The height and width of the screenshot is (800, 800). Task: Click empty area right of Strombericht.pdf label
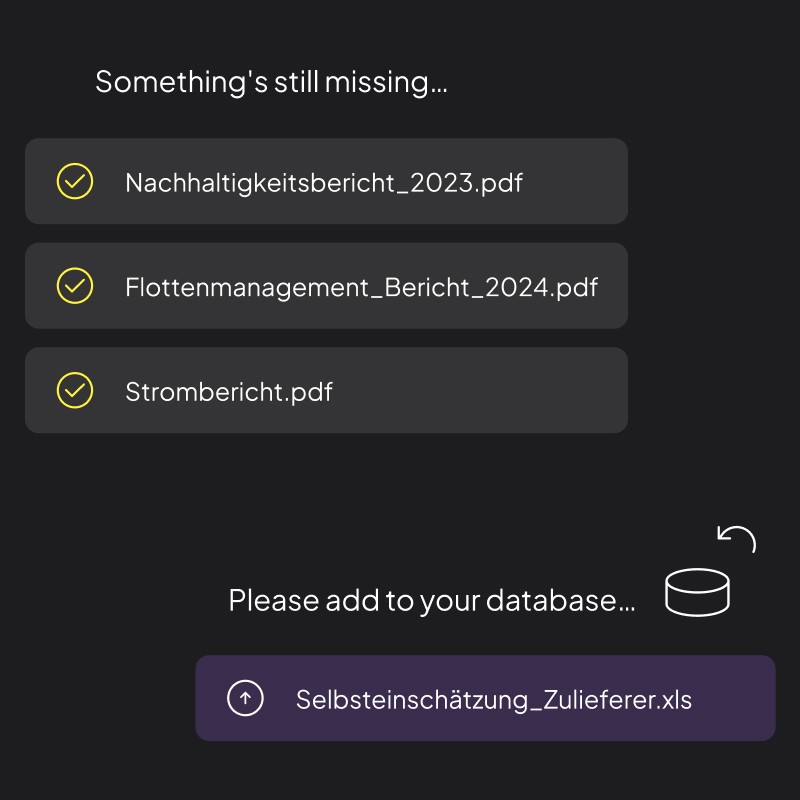pos(480,390)
